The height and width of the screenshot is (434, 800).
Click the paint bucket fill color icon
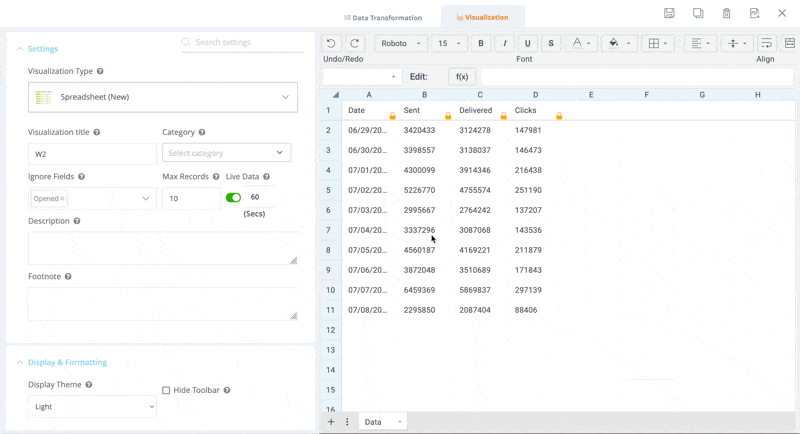pos(614,43)
